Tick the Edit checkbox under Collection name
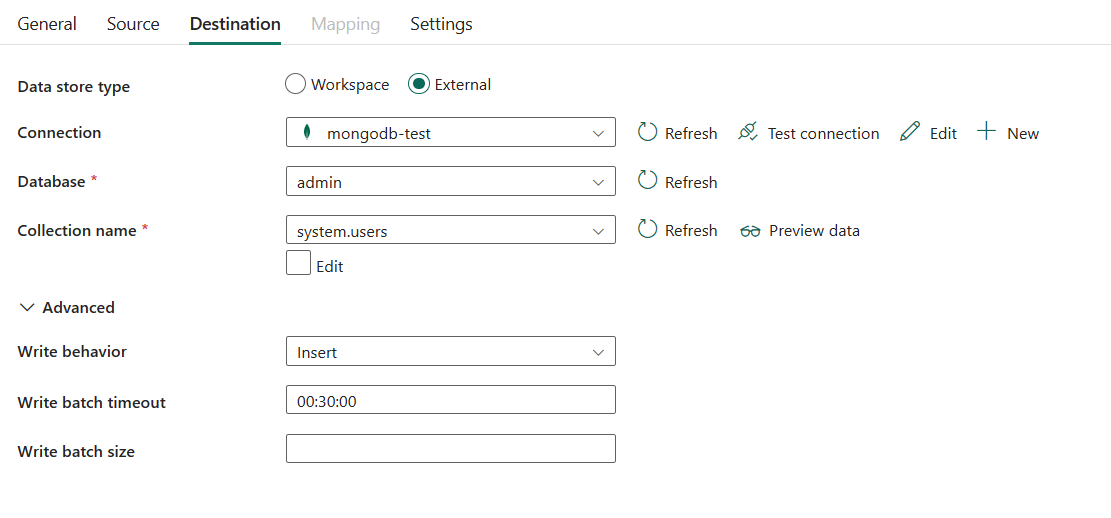 click(x=298, y=263)
